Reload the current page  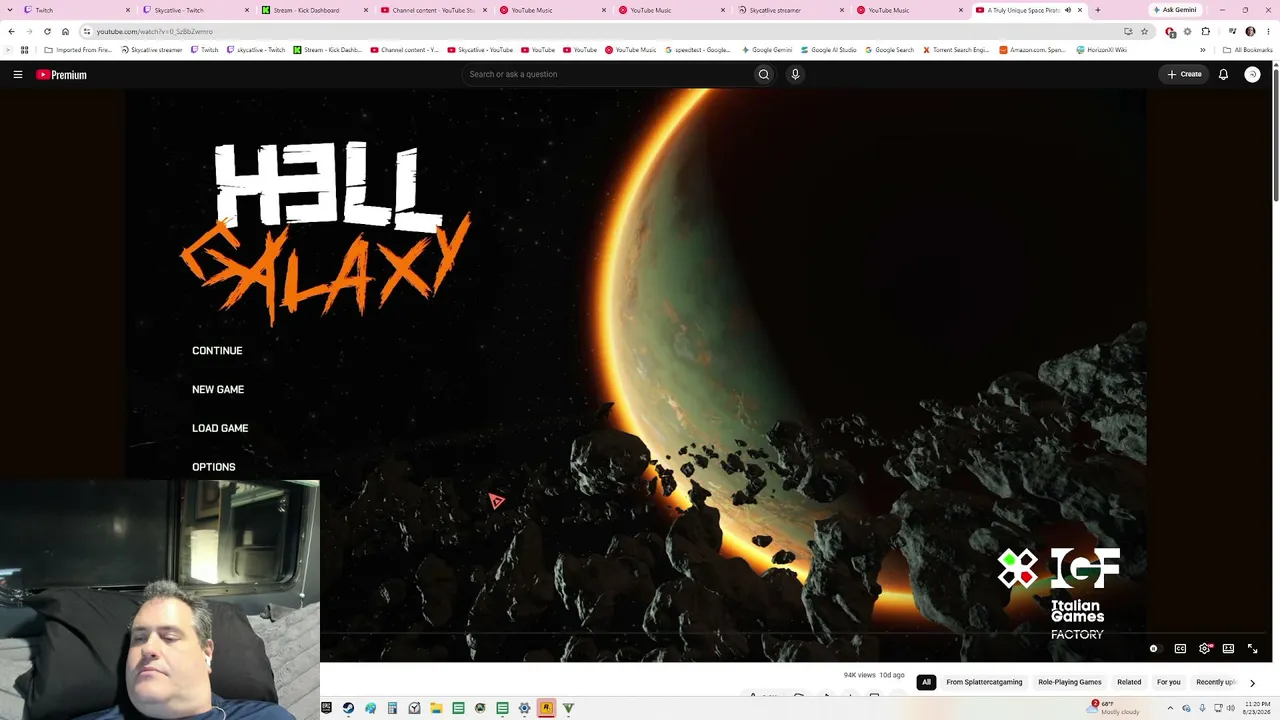tap(47, 31)
